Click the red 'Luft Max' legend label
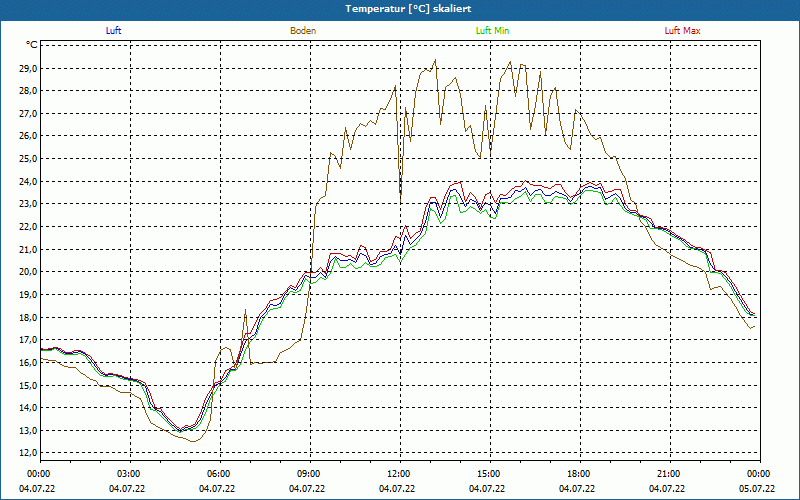Screen dimensions: 800x500 (682, 31)
